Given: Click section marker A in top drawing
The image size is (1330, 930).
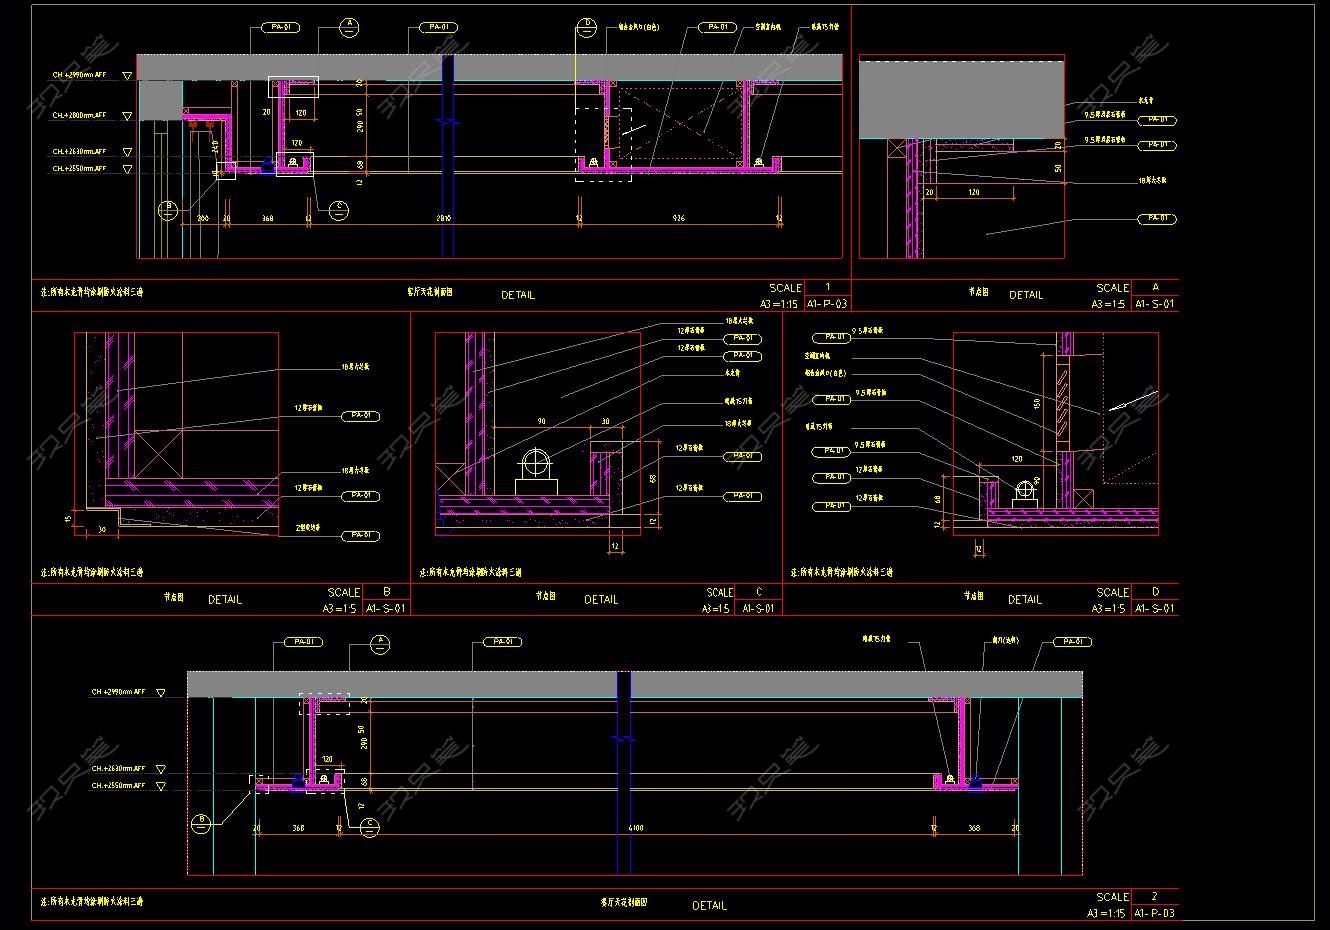Looking at the screenshot, I should [349, 25].
